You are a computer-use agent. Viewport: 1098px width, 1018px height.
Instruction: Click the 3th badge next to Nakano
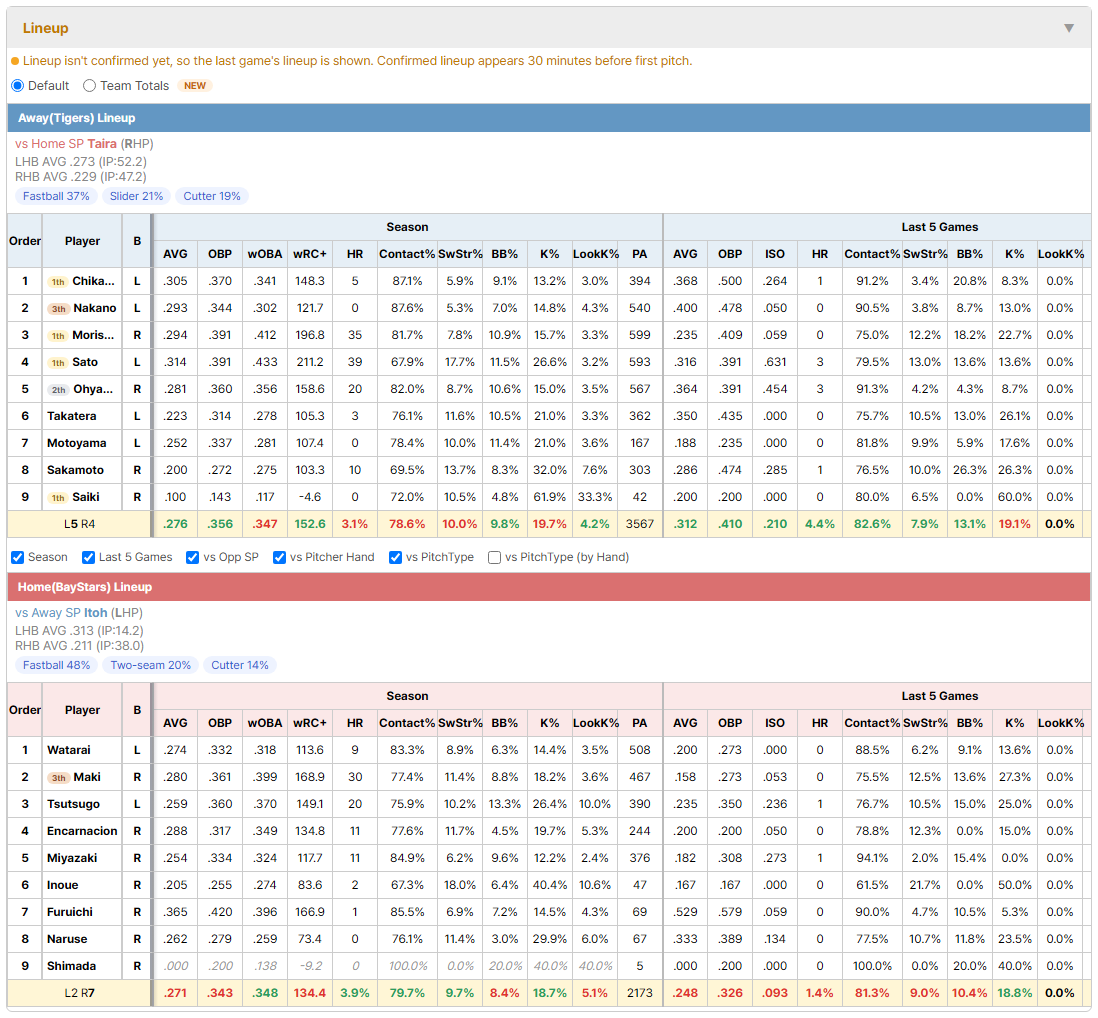59,309
